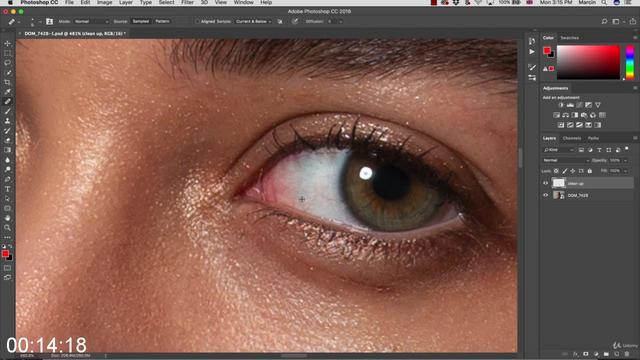Open the Color panel foreground swatch
Image resolution: width=640 pixels, height=360 pixels.
(x=547, y=51)
